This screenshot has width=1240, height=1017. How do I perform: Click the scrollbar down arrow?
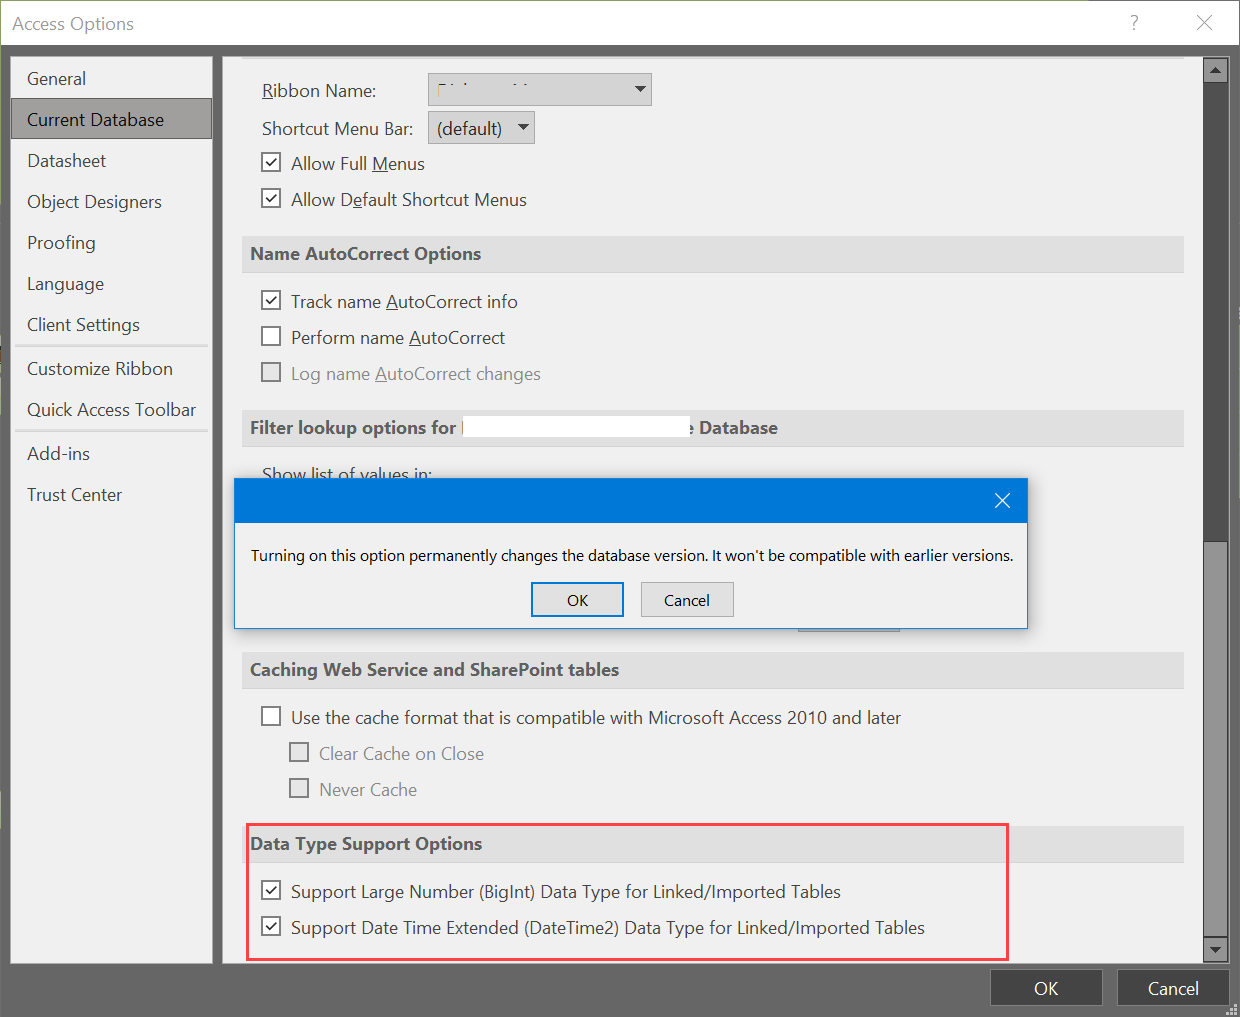coord(1216,950)
